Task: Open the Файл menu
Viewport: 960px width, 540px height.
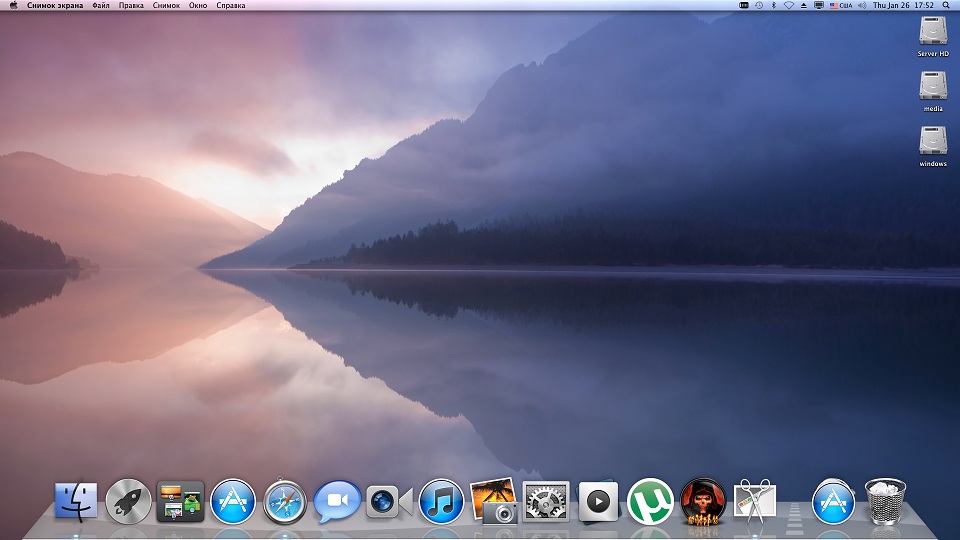Action: pos(101,5)
